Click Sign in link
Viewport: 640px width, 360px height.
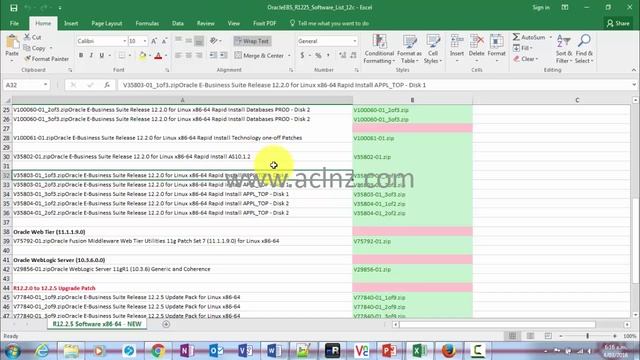541,7
